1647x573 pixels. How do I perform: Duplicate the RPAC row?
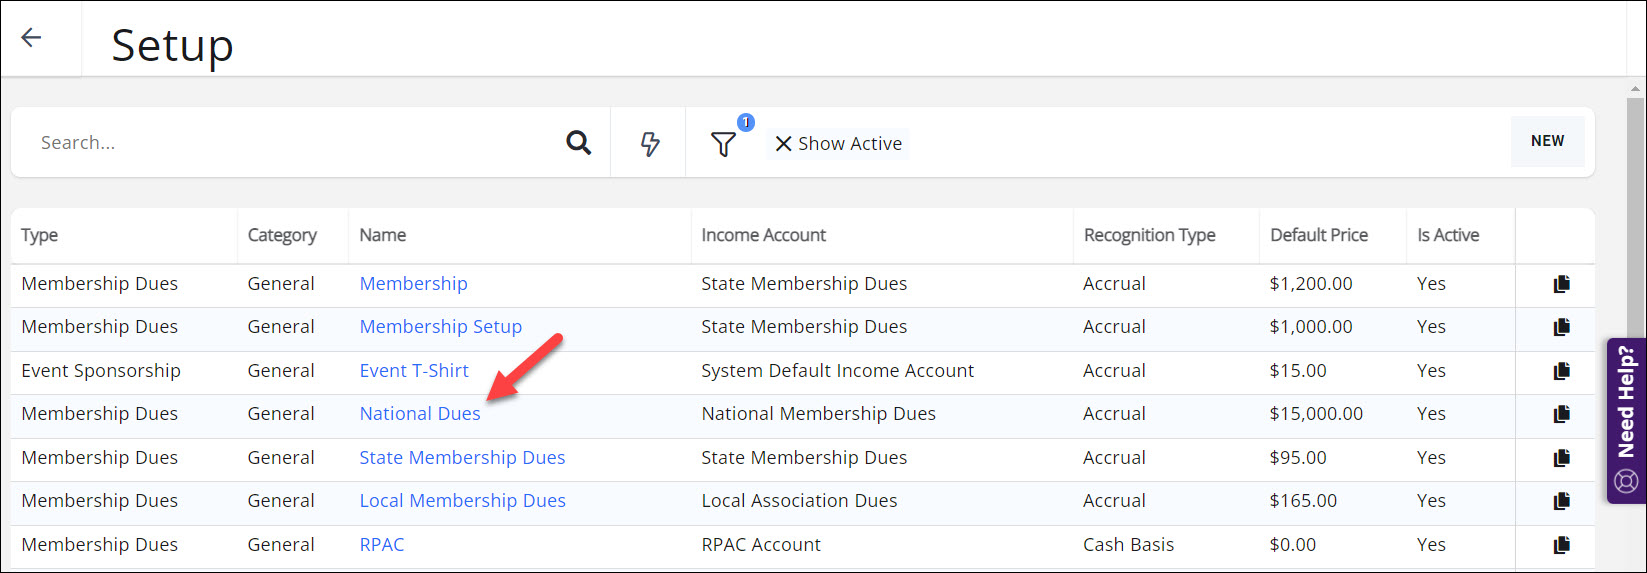click(1561, 545)
